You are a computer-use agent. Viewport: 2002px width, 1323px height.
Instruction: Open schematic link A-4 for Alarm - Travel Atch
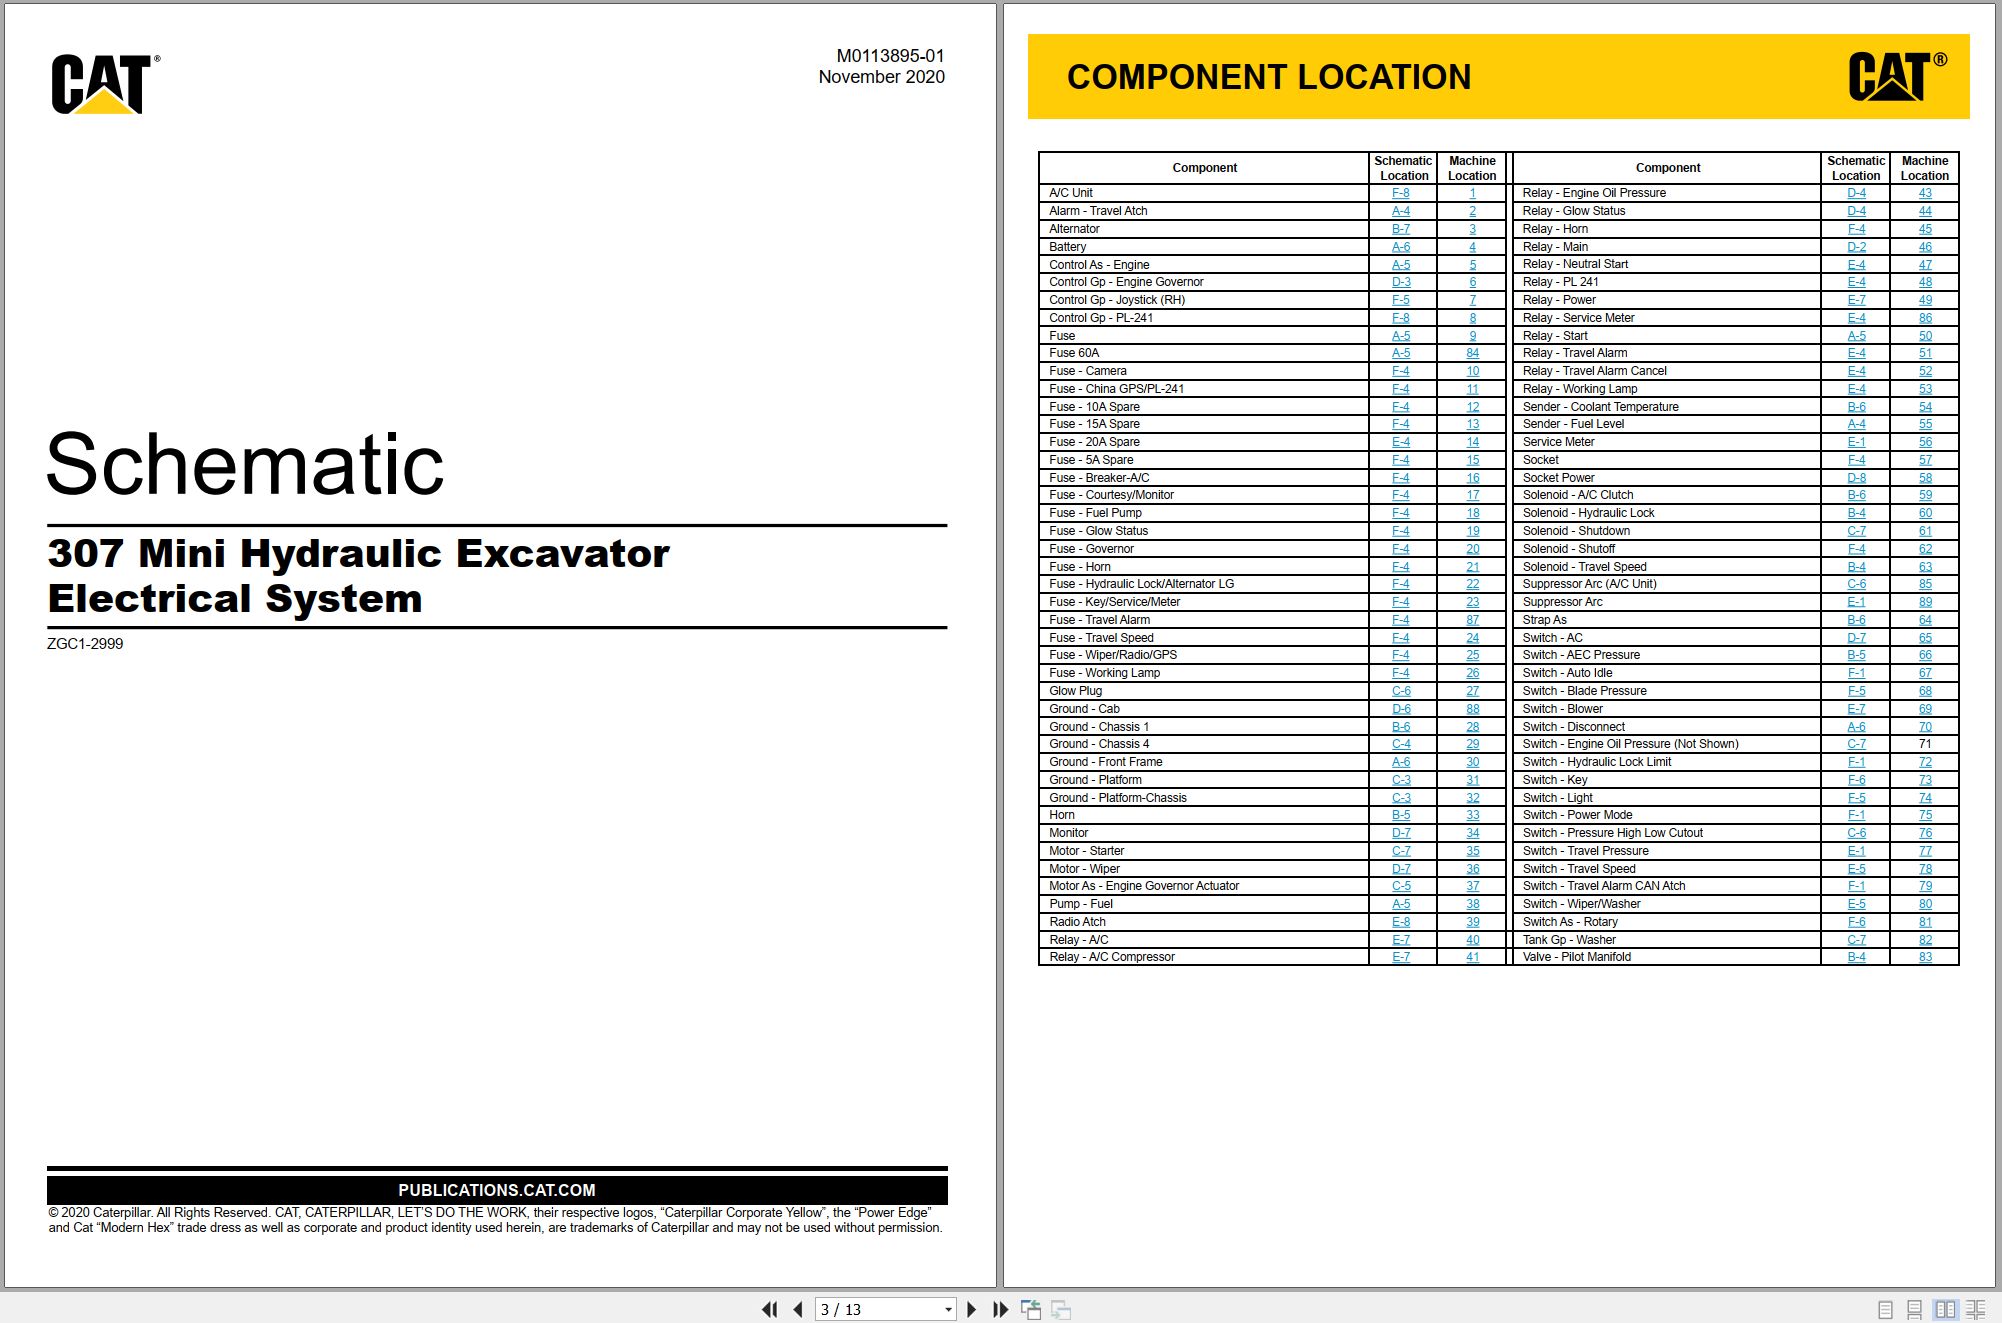(1401, 211)
